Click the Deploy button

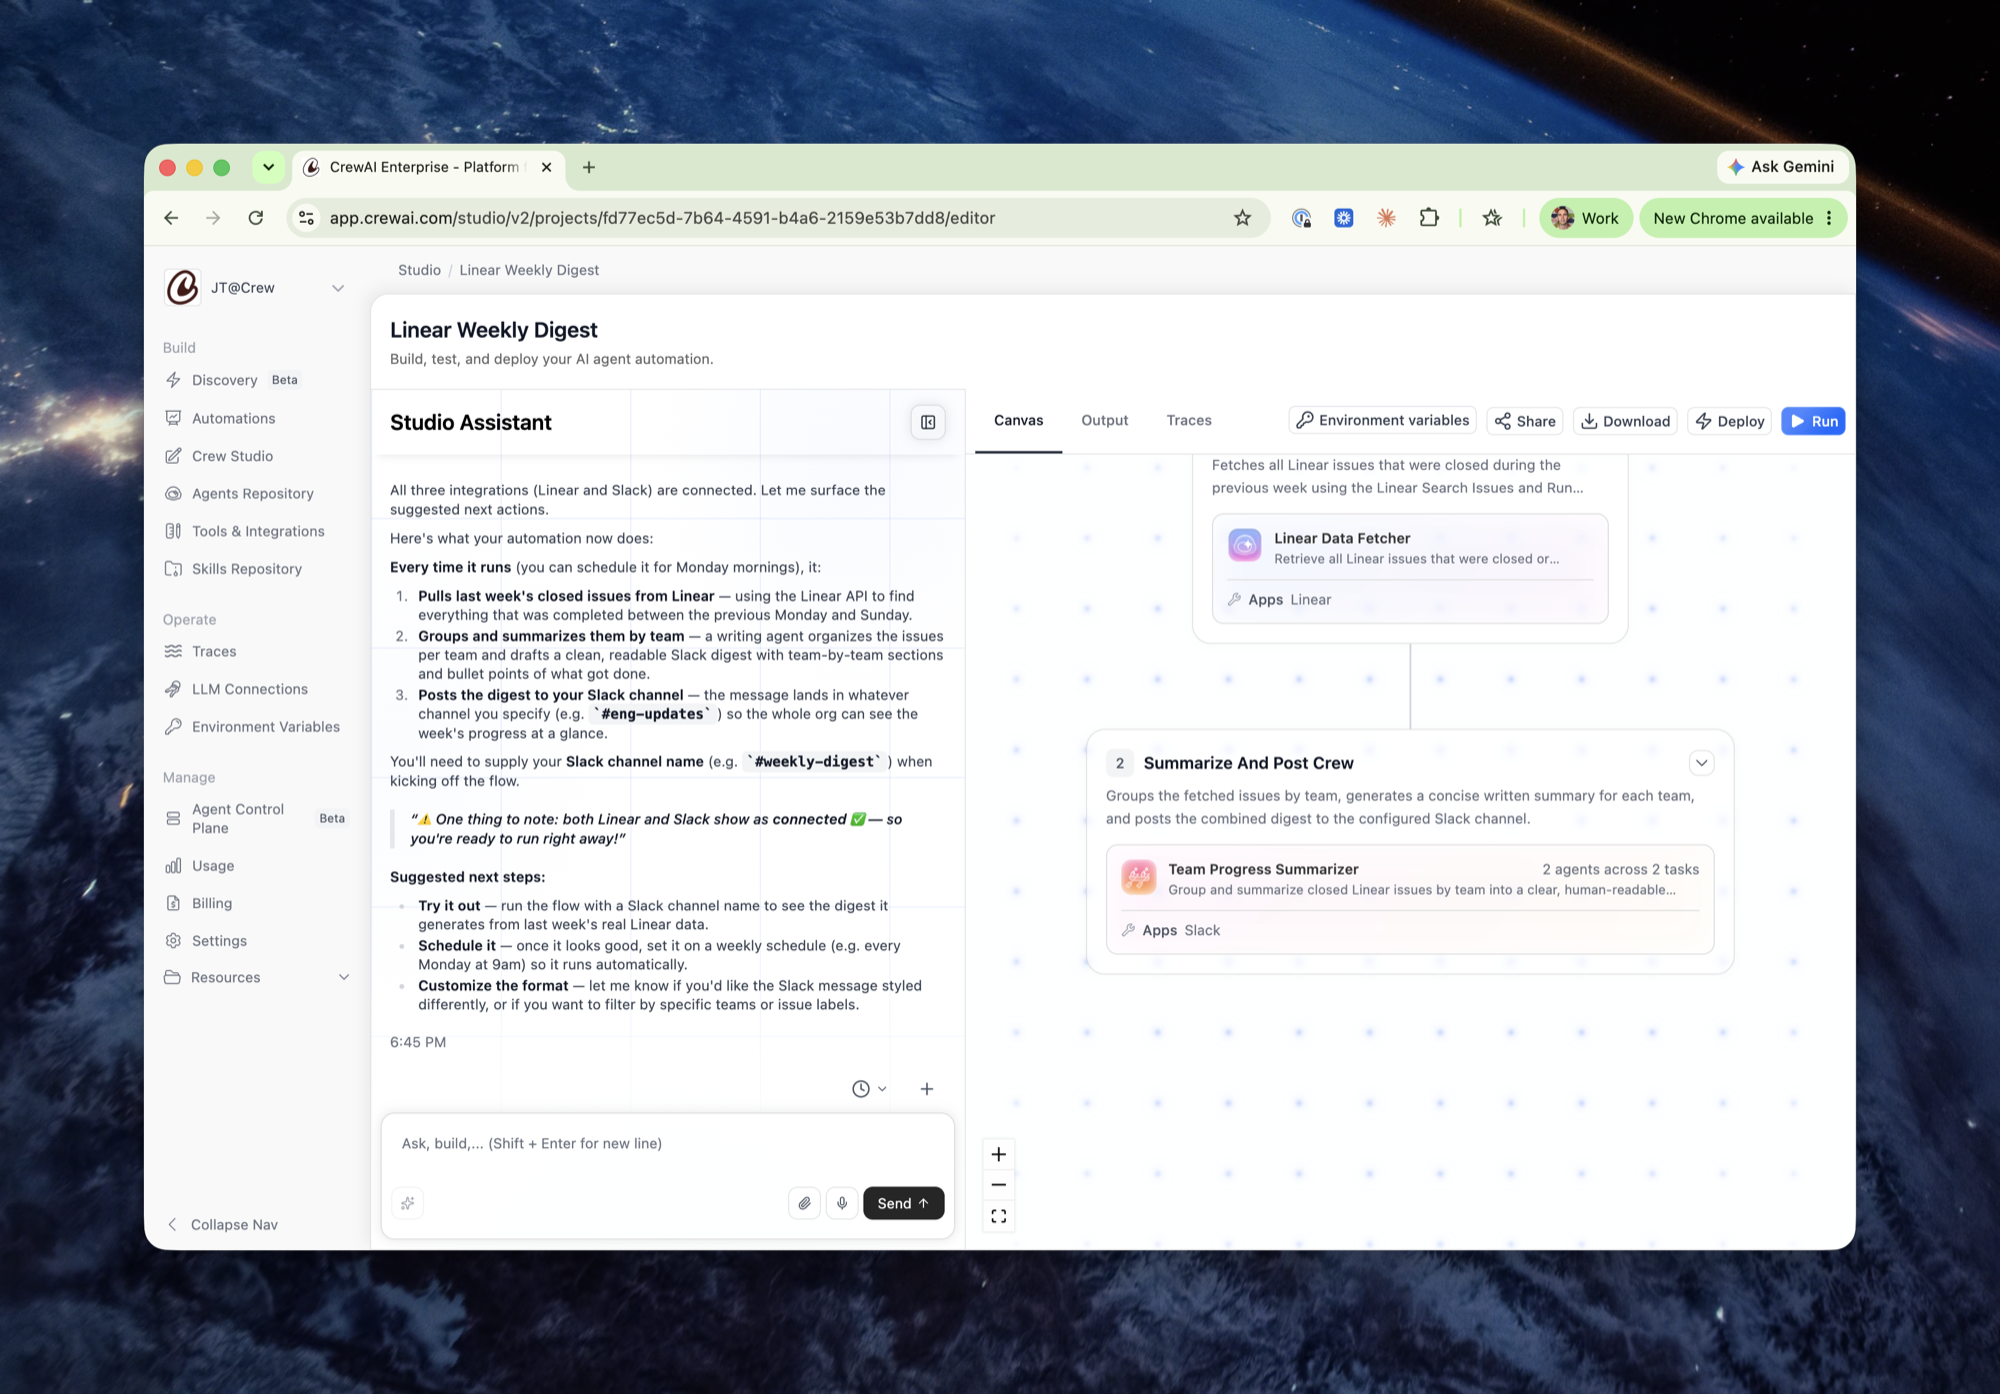1730,421
